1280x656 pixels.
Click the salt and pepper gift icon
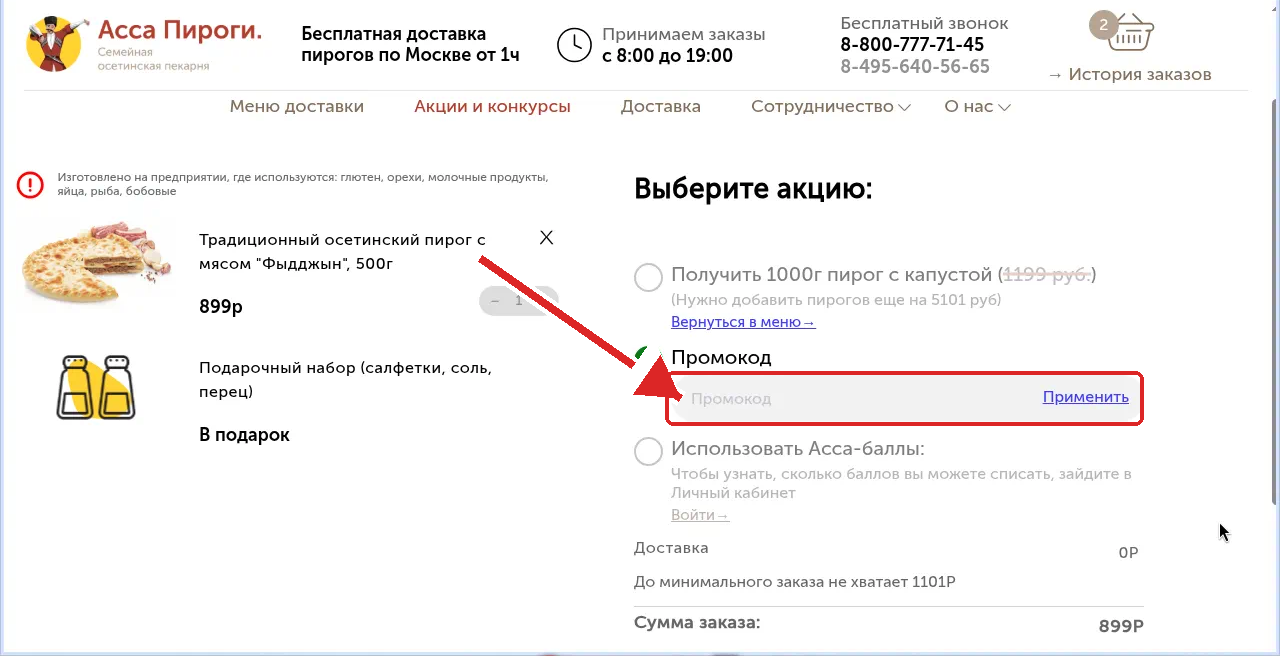coord(95,386)
